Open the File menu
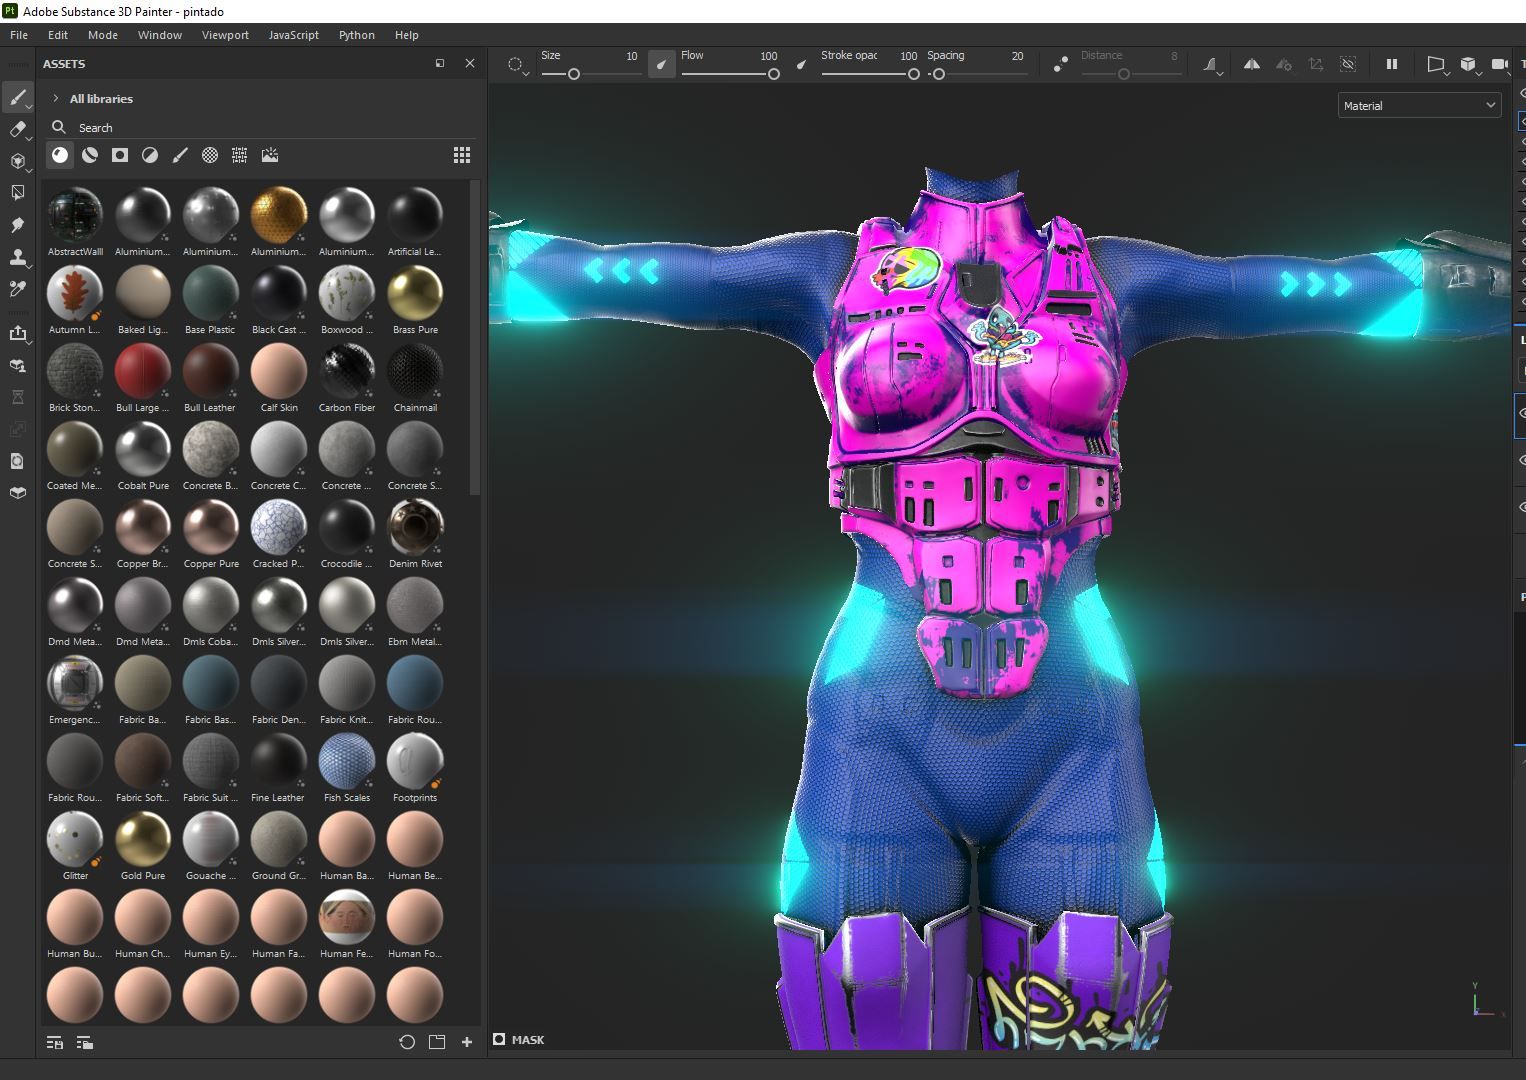This screenshot has width=1526, height=1080. coord(19,35)
